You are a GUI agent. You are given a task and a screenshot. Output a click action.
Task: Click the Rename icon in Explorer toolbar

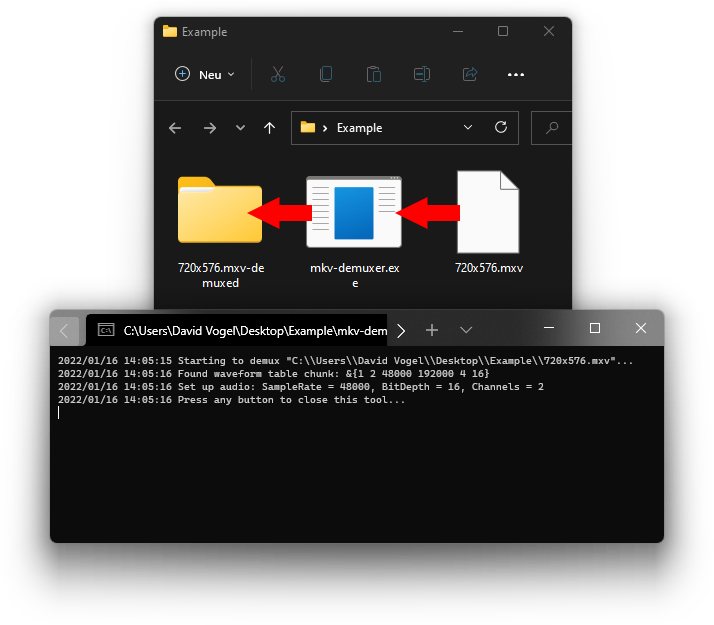tap(422, 74)
